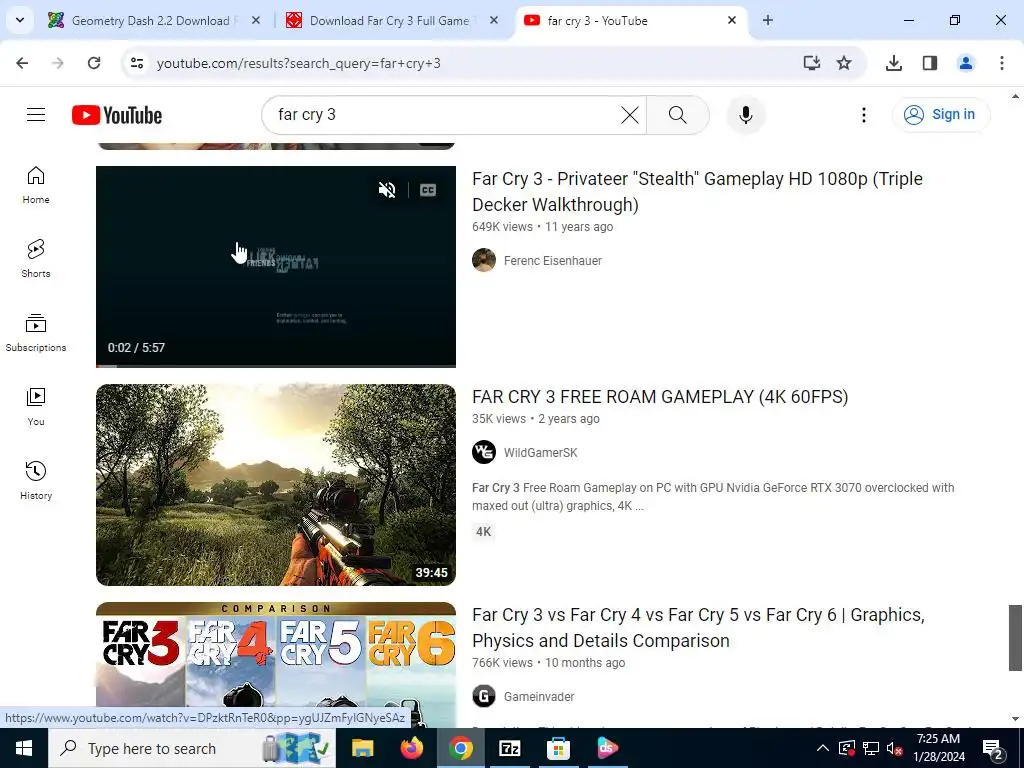Open the YouTube hamburger guide menu

coord(36,115)
